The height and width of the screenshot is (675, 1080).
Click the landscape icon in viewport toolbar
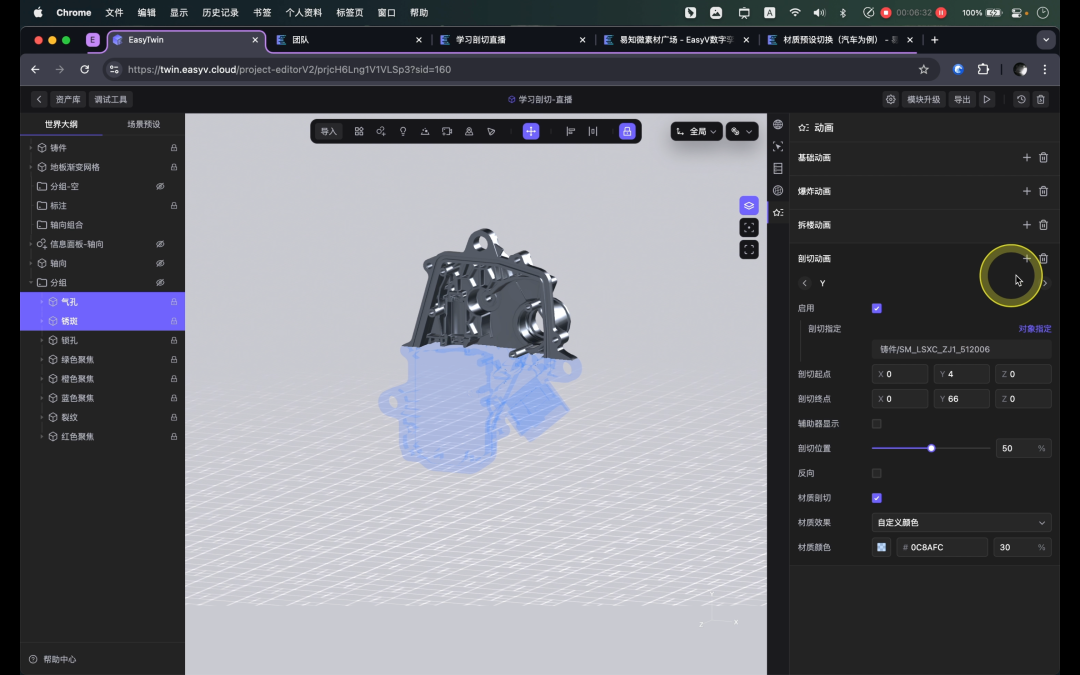425,131
